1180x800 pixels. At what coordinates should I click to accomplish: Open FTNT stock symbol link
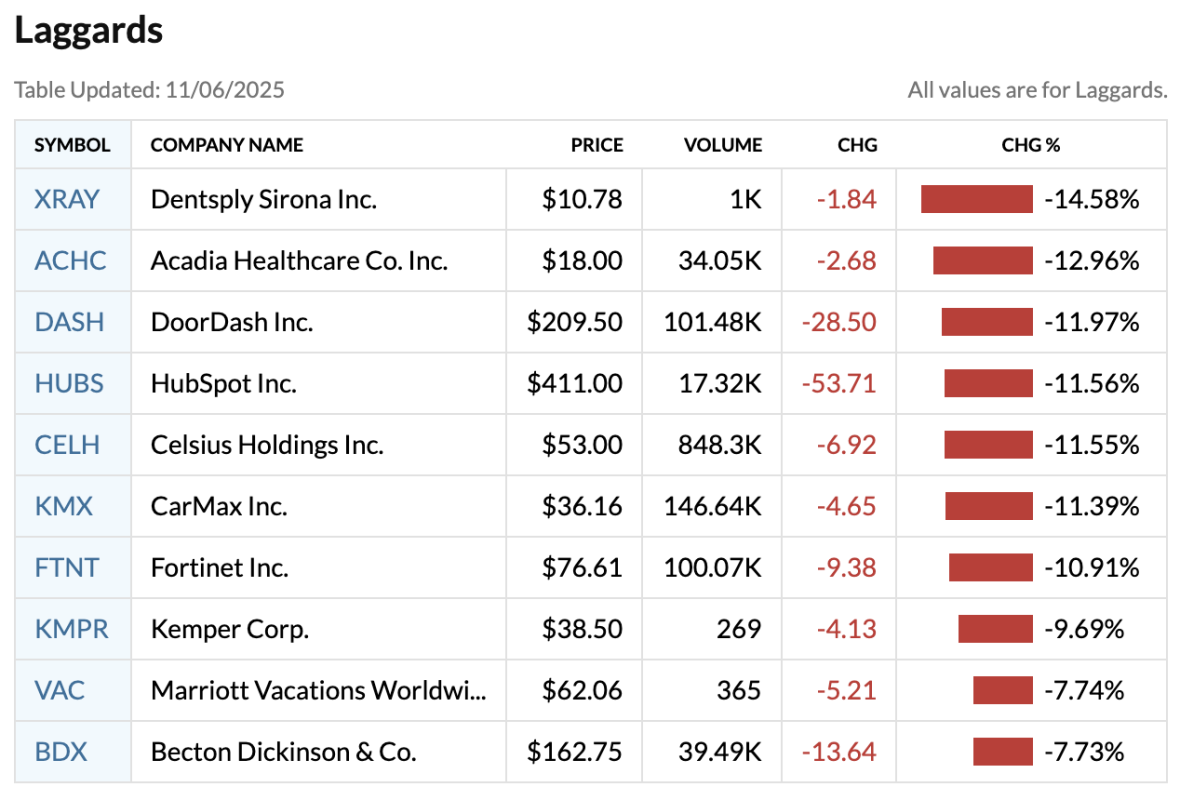(67, 568)
